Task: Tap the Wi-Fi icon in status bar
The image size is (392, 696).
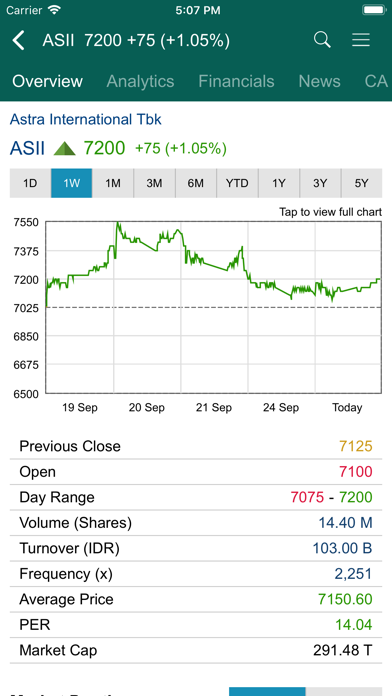Action: [55, 10]
